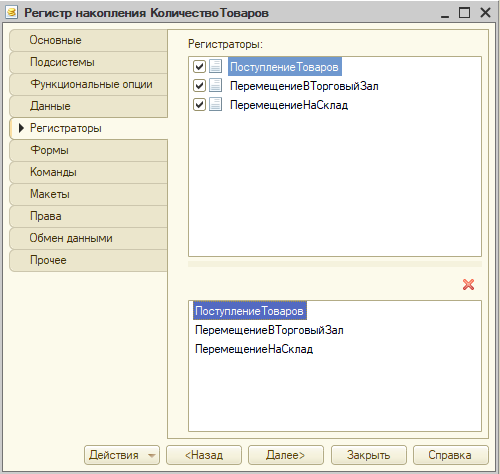Disable the ПеремещениеНаСклад checkbox
500x474 pixels.
199,105
